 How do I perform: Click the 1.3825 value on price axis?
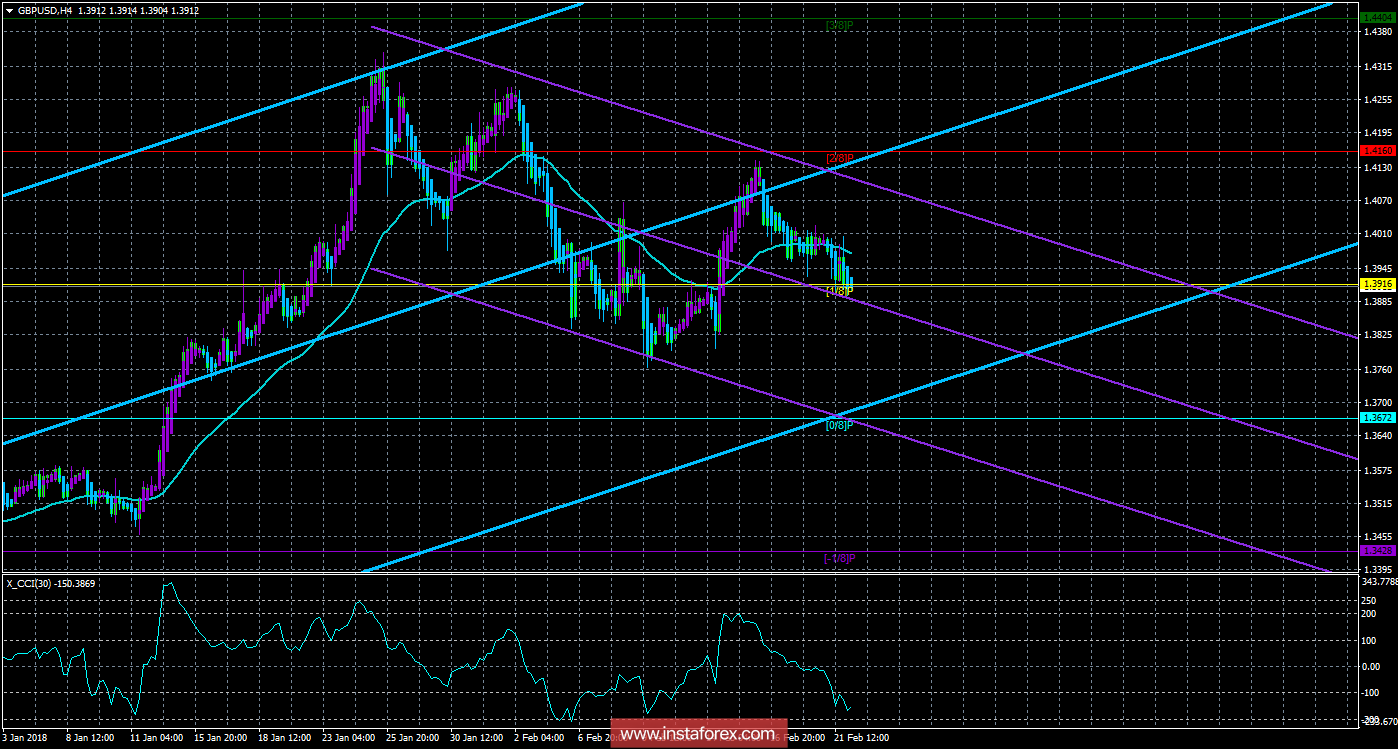pyautogui.click(x=1377, y=335)
